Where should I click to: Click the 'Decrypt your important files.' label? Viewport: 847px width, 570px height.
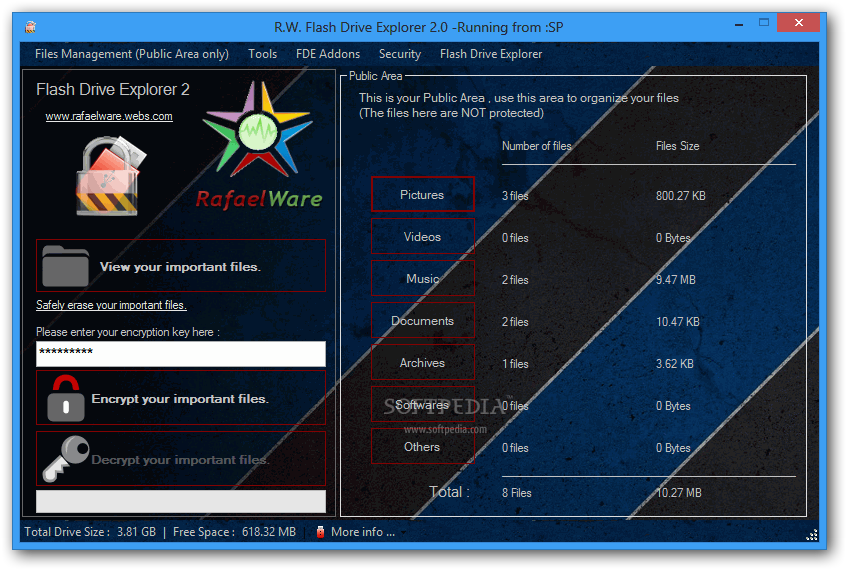(x=180, y=460)
